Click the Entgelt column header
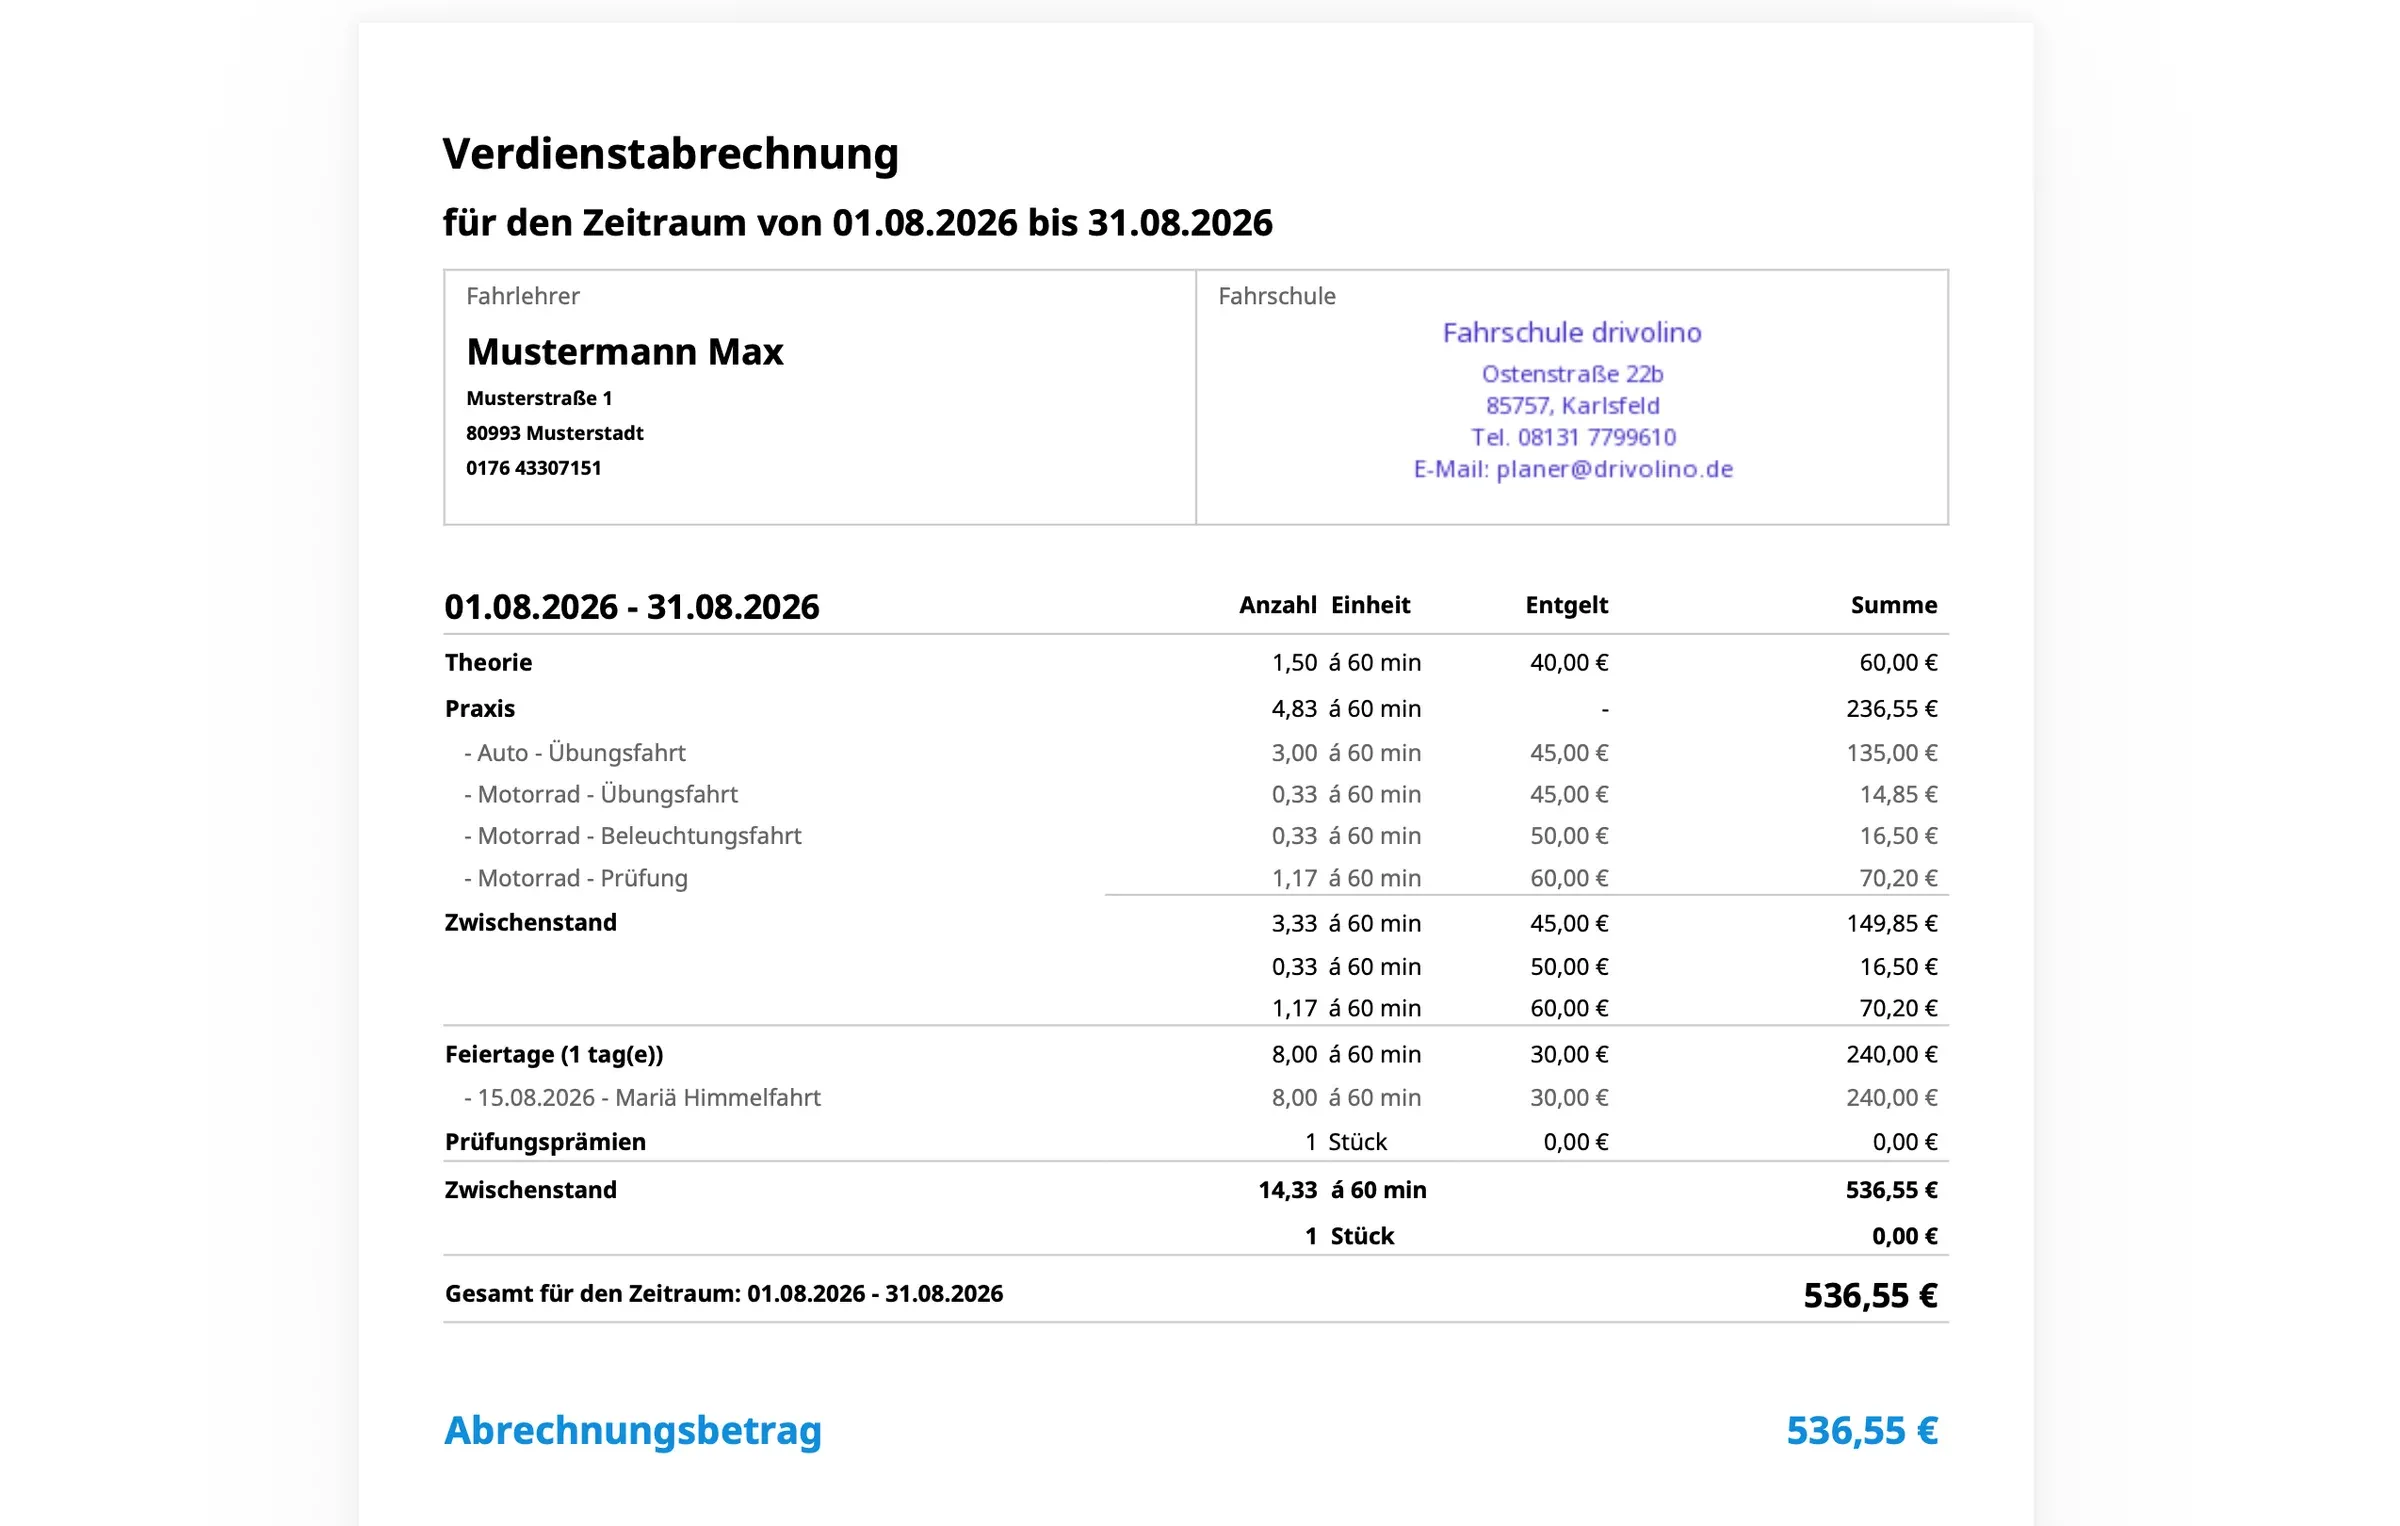 click(x=1567, y=605)
